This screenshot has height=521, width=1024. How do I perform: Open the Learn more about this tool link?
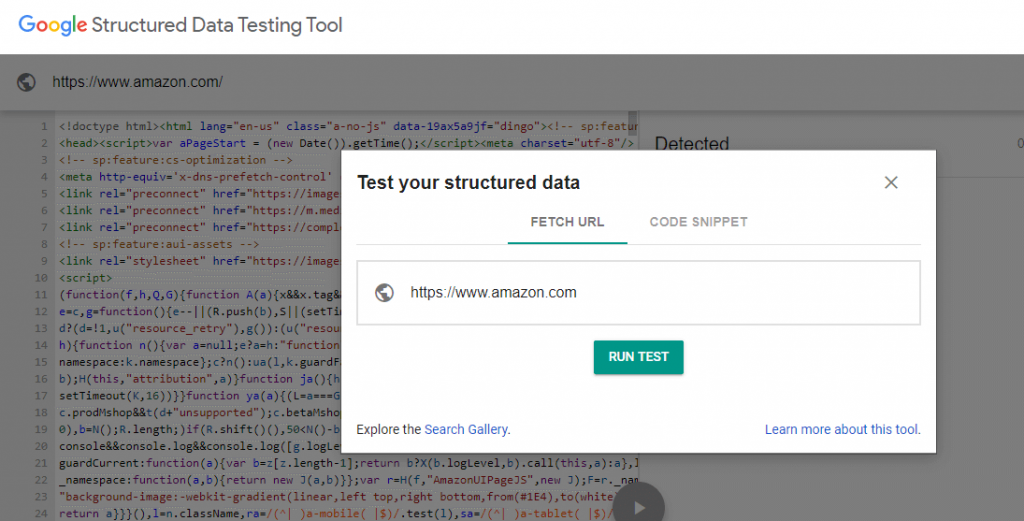[x=842, y=430]
